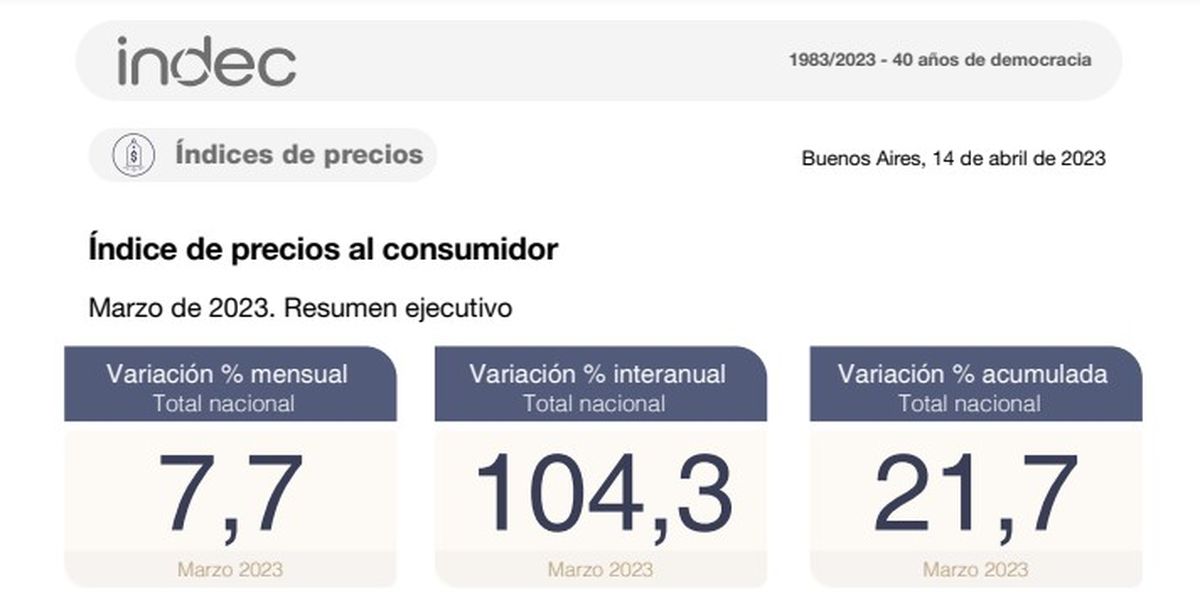Click the price index coin icon
1200x600 pixels.
133,156
